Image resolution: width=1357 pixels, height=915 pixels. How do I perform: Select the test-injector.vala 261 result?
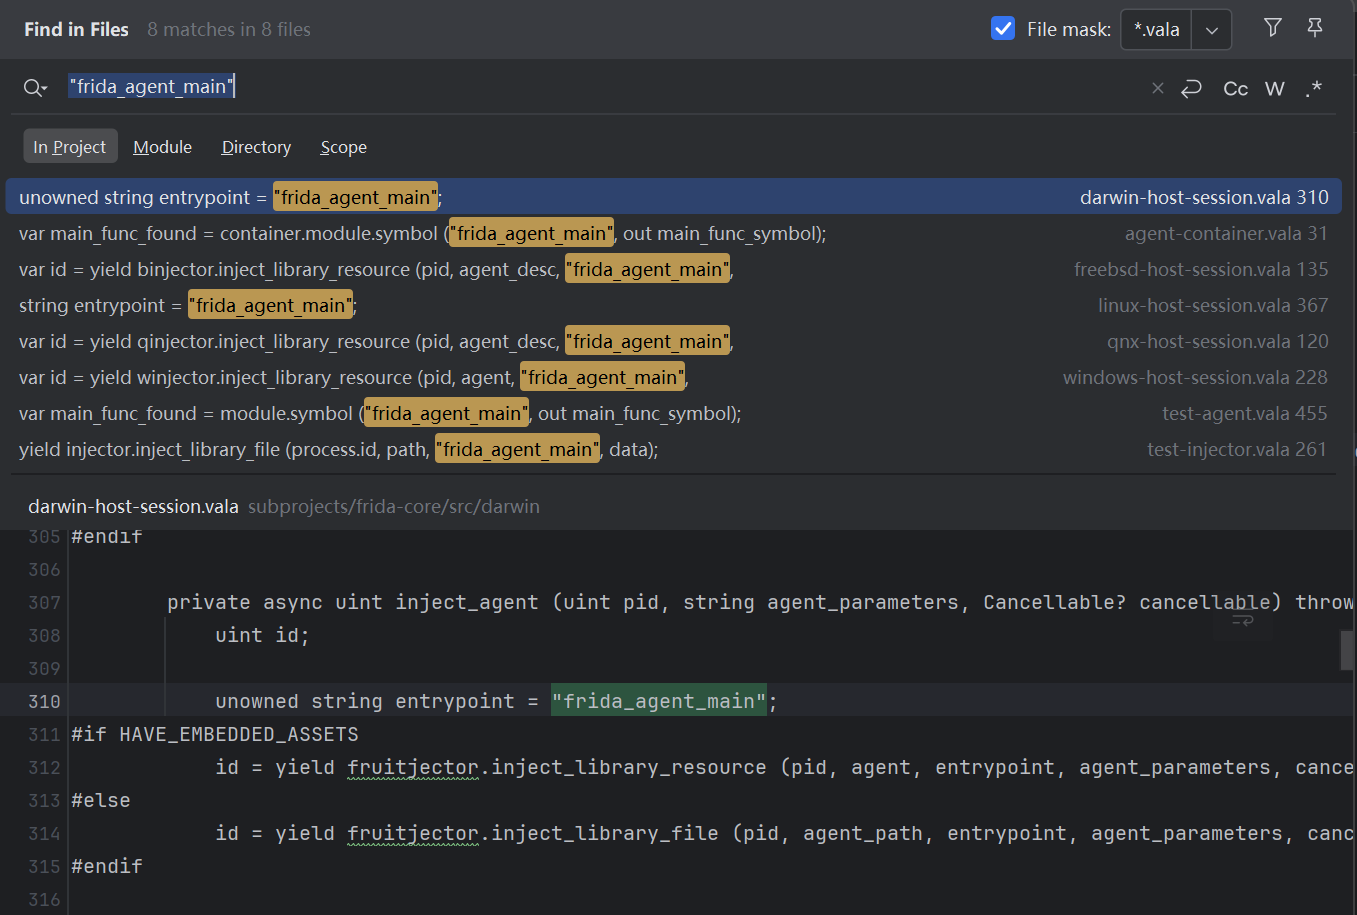click(673, 449)
